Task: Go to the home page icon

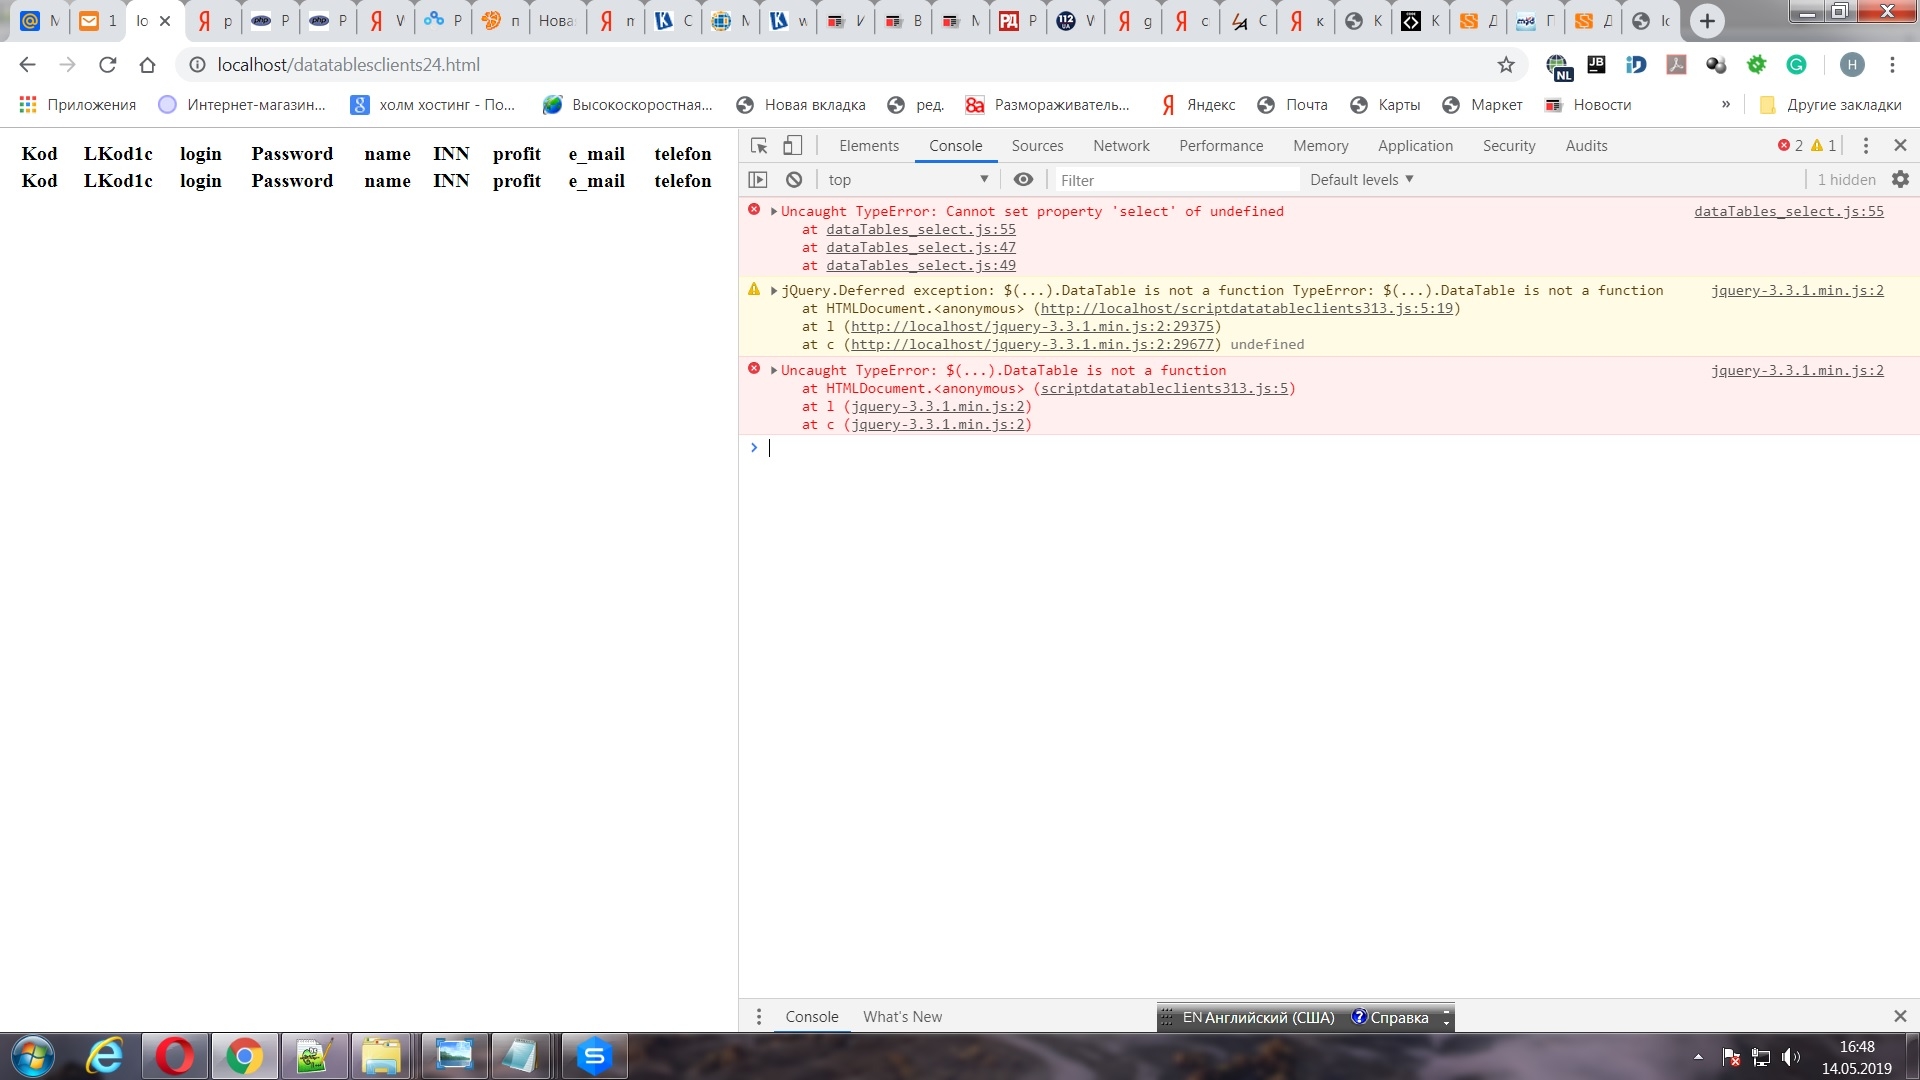Action: [148, 65]
